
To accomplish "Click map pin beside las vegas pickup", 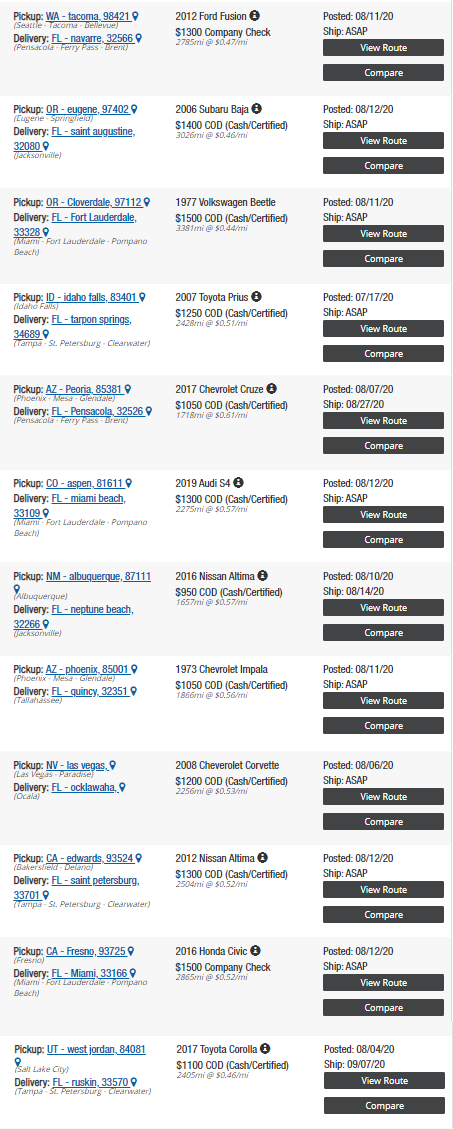I will click(x=112, y=765).
